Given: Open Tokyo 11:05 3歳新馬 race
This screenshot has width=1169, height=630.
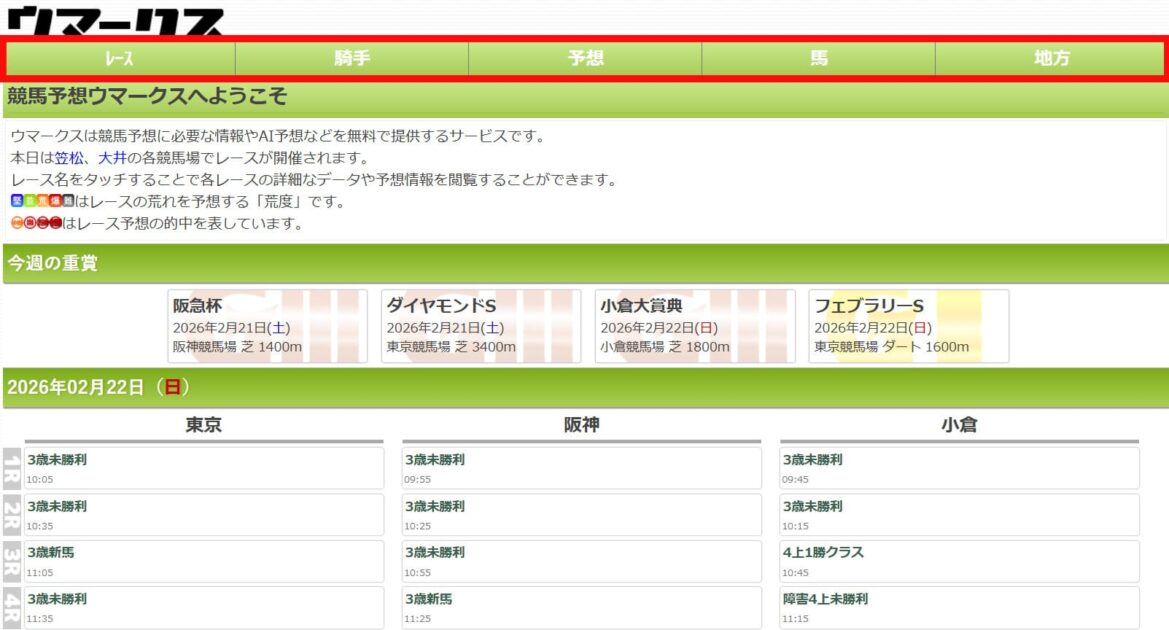Looking at the screenshot, I should point(204,561).
